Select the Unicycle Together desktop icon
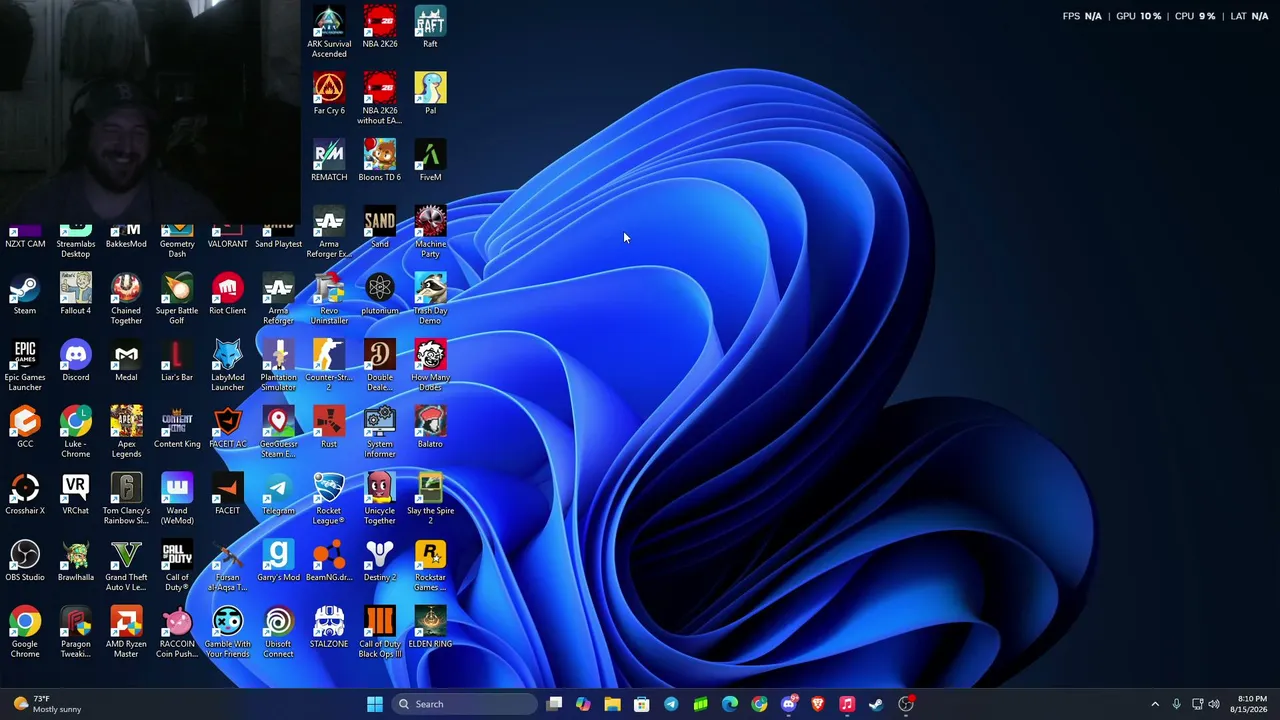This screenshot has width=1280, height=720. tap(380, 499)
